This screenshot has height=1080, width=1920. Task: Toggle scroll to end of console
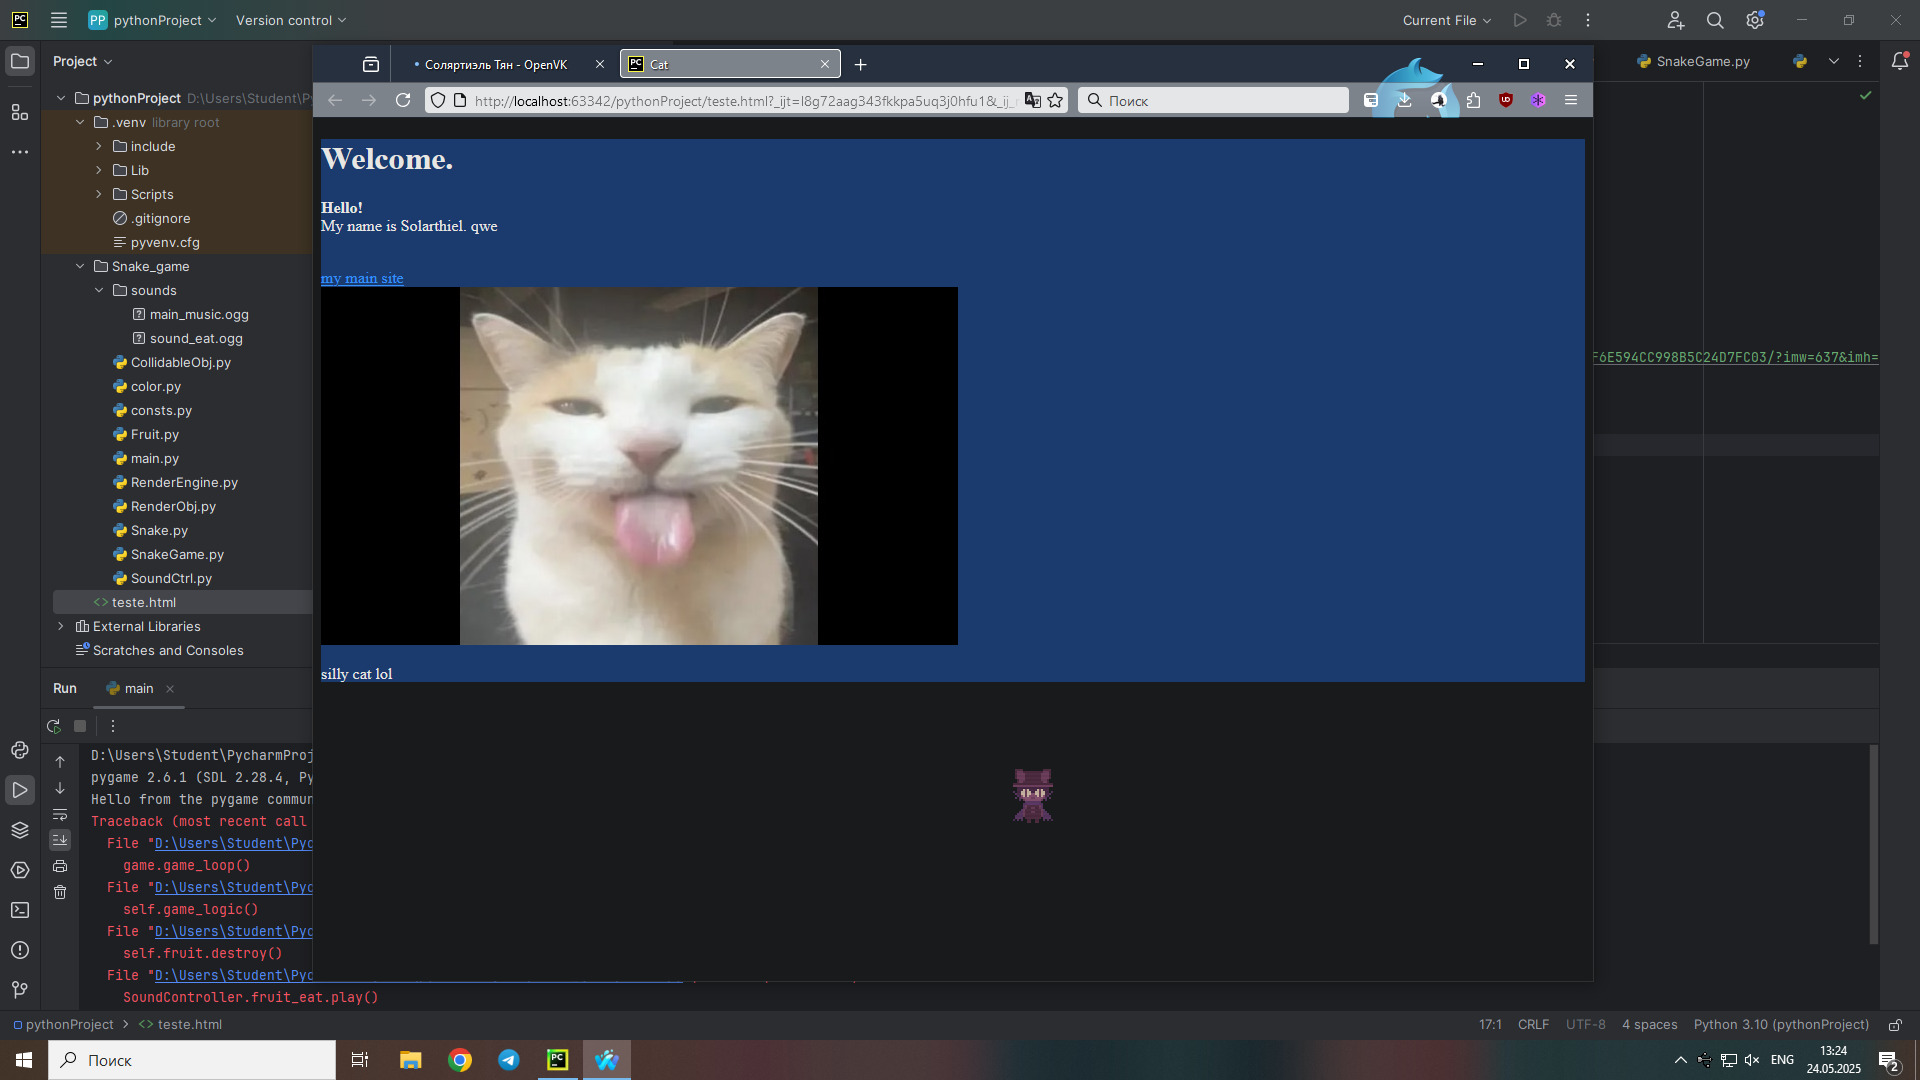[x=60, y=840]
